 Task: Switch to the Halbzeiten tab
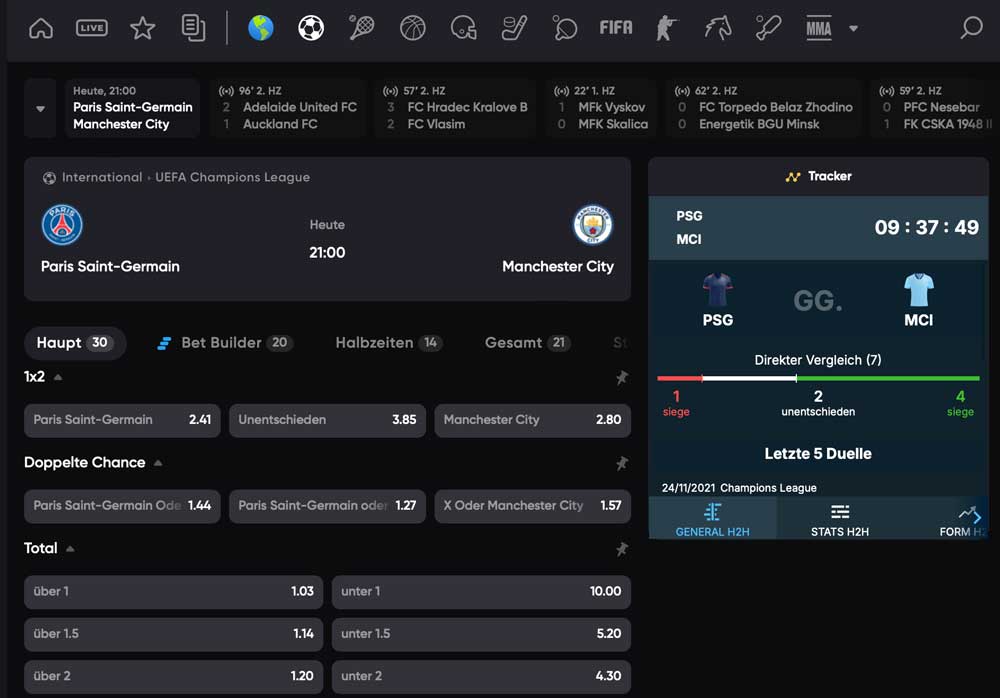[x=388, y=343]
